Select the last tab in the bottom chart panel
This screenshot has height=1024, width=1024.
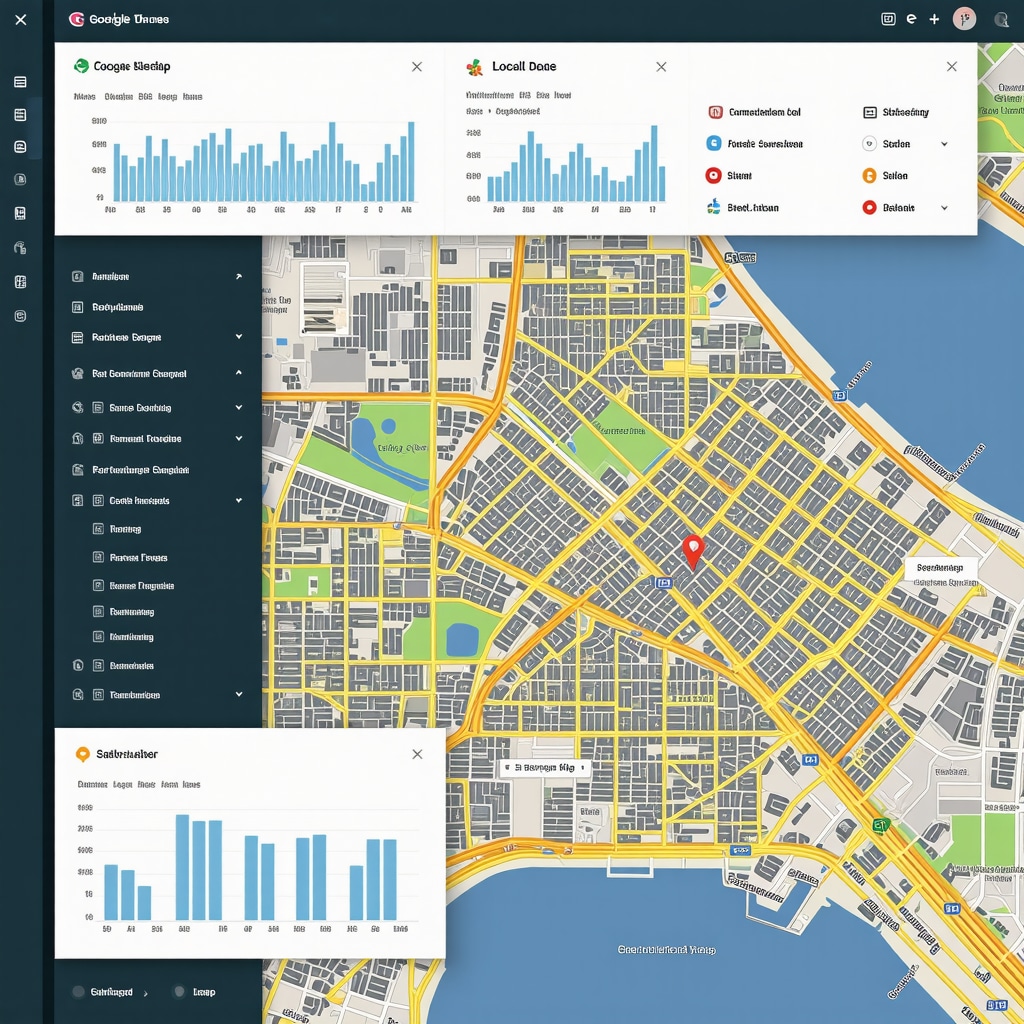click(x=191, y=784)
